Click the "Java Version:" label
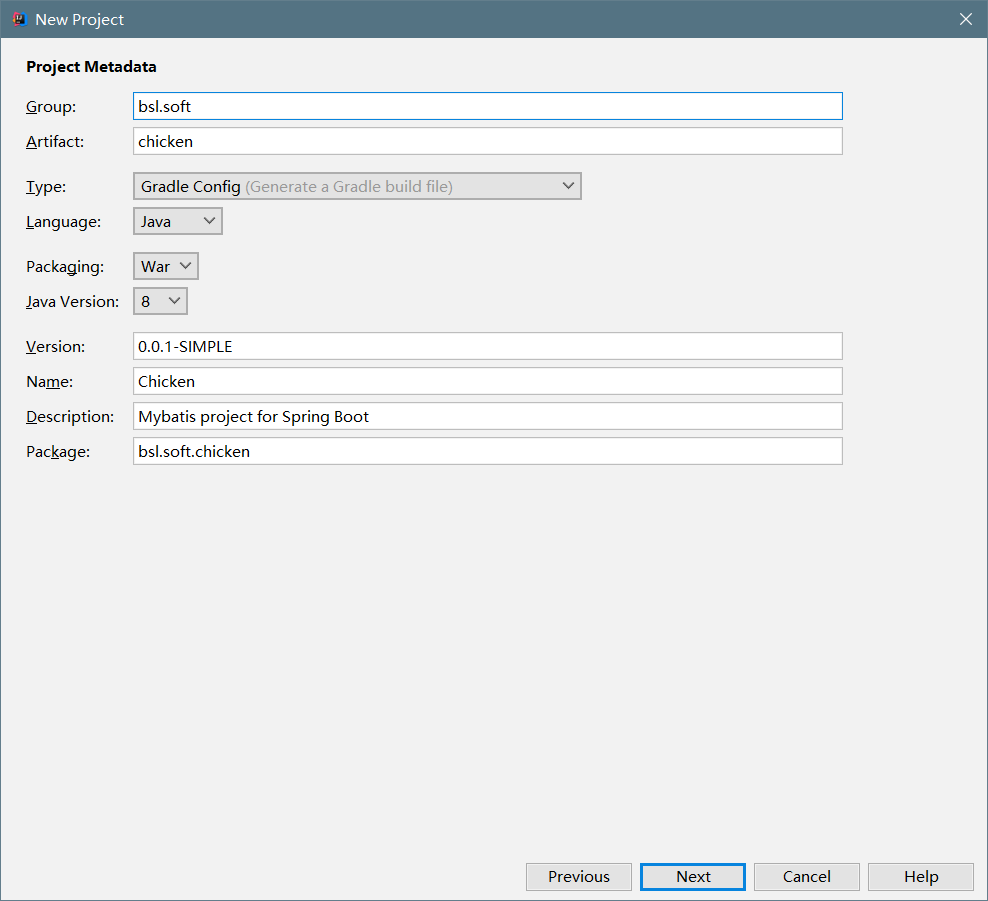The image size is (988, 901). click(x=72, y=301)
